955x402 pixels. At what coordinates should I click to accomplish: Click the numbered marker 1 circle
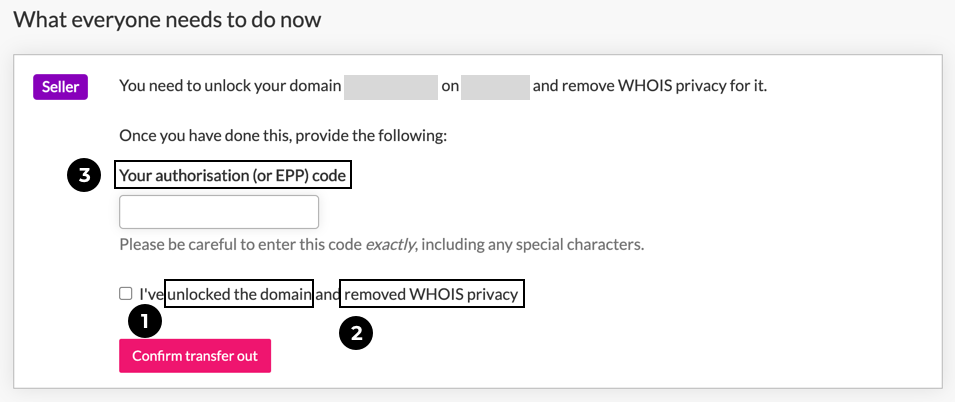pyautogui.click(x=145, y=322)
